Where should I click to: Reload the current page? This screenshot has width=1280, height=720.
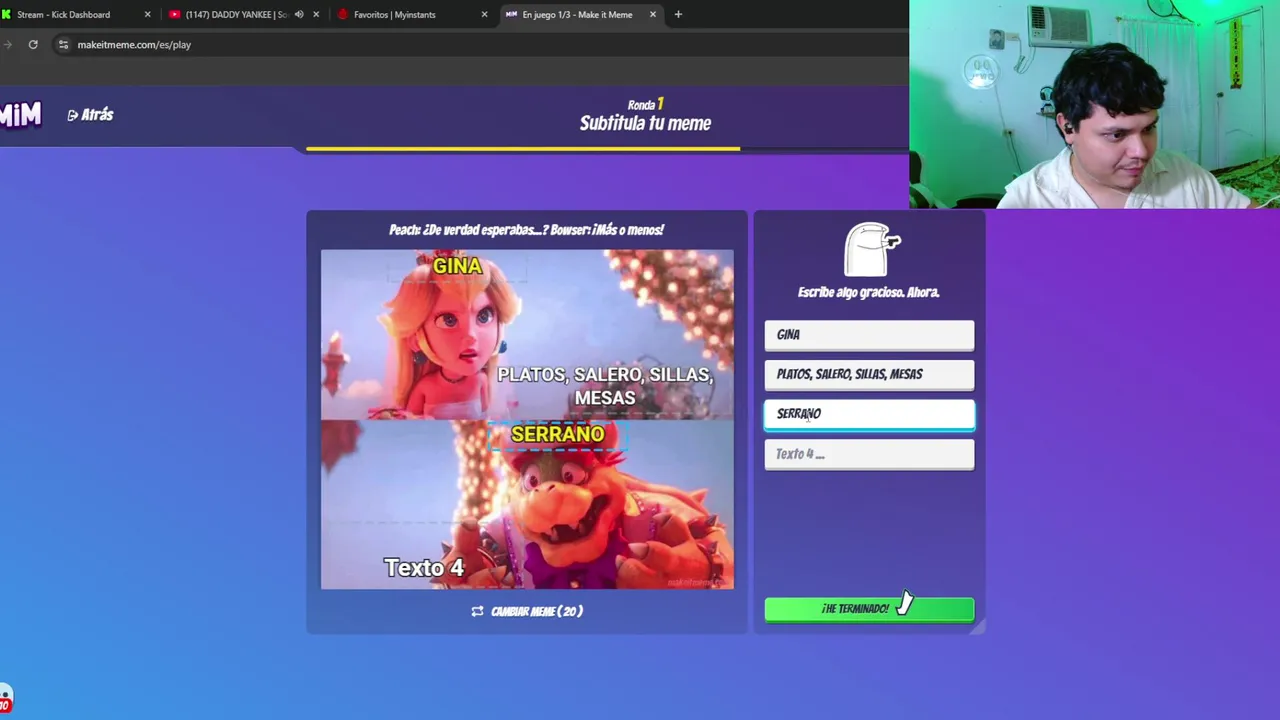point(33,44)
